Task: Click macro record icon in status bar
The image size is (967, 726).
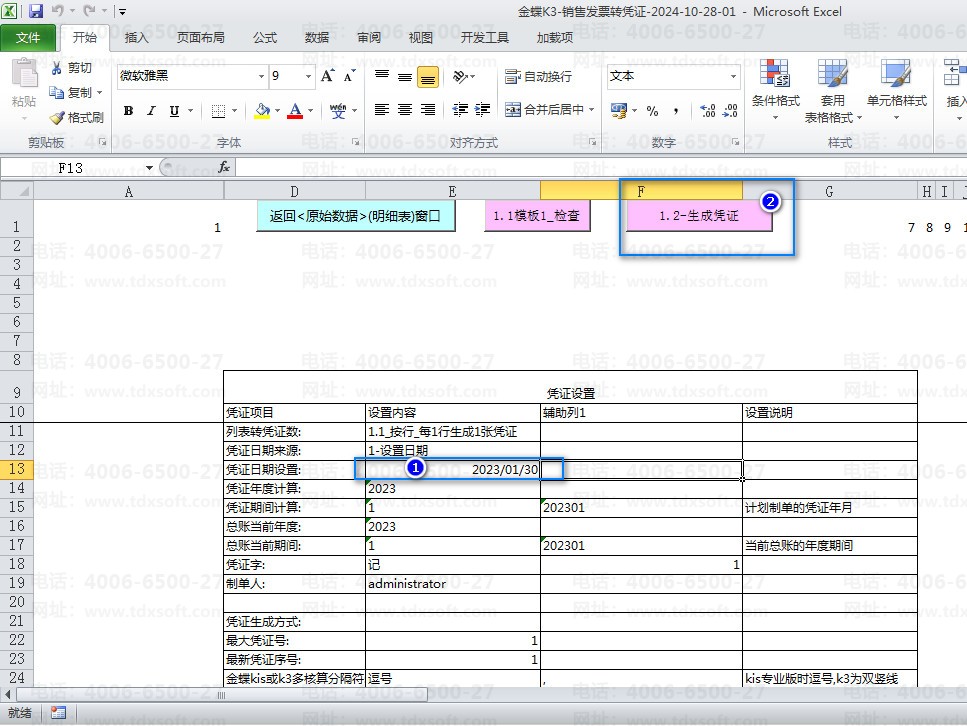Action: [58, 712]
